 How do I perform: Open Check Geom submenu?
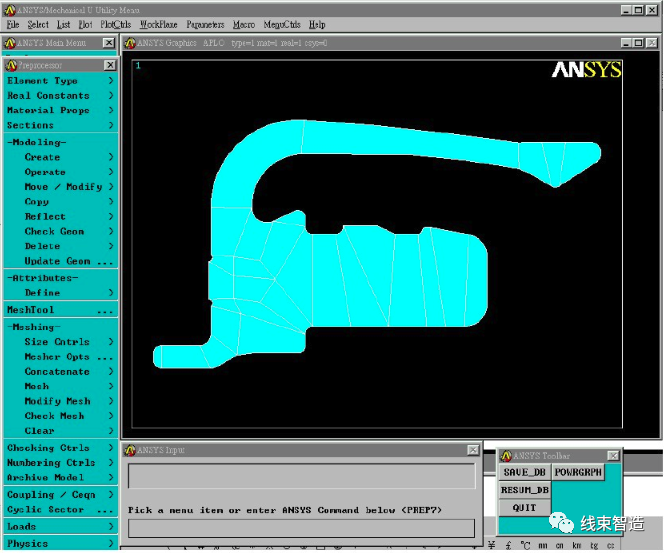click(60, 231)
